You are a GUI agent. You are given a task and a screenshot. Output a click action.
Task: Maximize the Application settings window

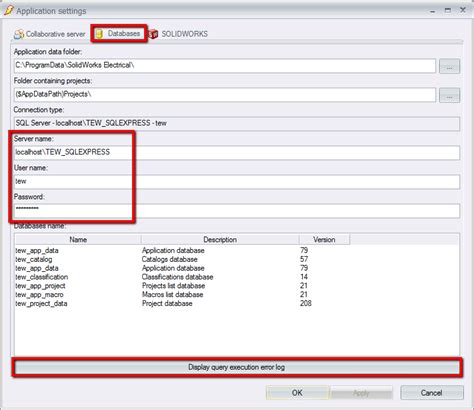448,10
